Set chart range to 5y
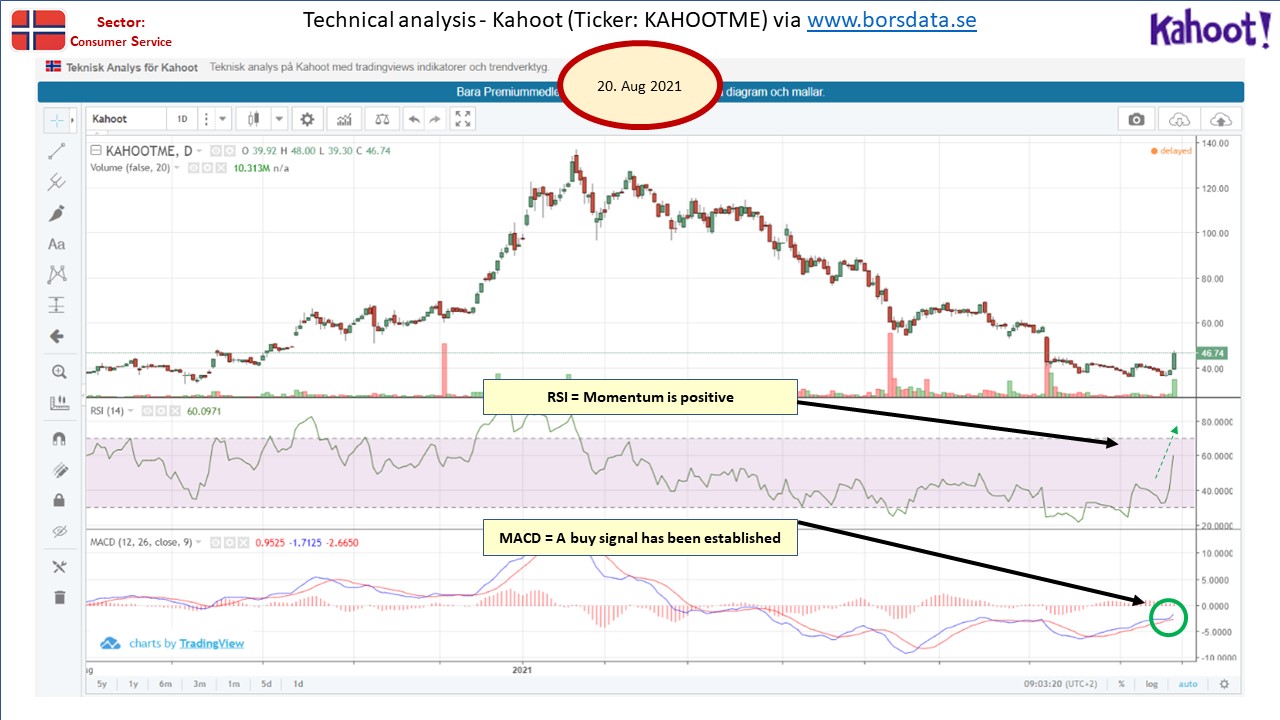1280x720 pixels. pos(102,684)
